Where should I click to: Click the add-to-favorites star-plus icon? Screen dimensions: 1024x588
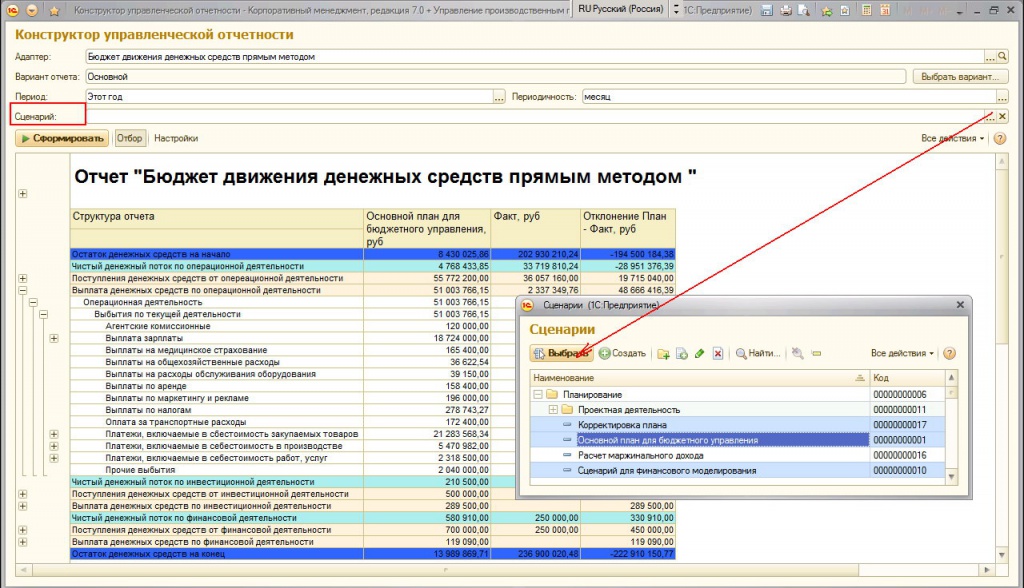pyautogui.click(x=827, y=10)
